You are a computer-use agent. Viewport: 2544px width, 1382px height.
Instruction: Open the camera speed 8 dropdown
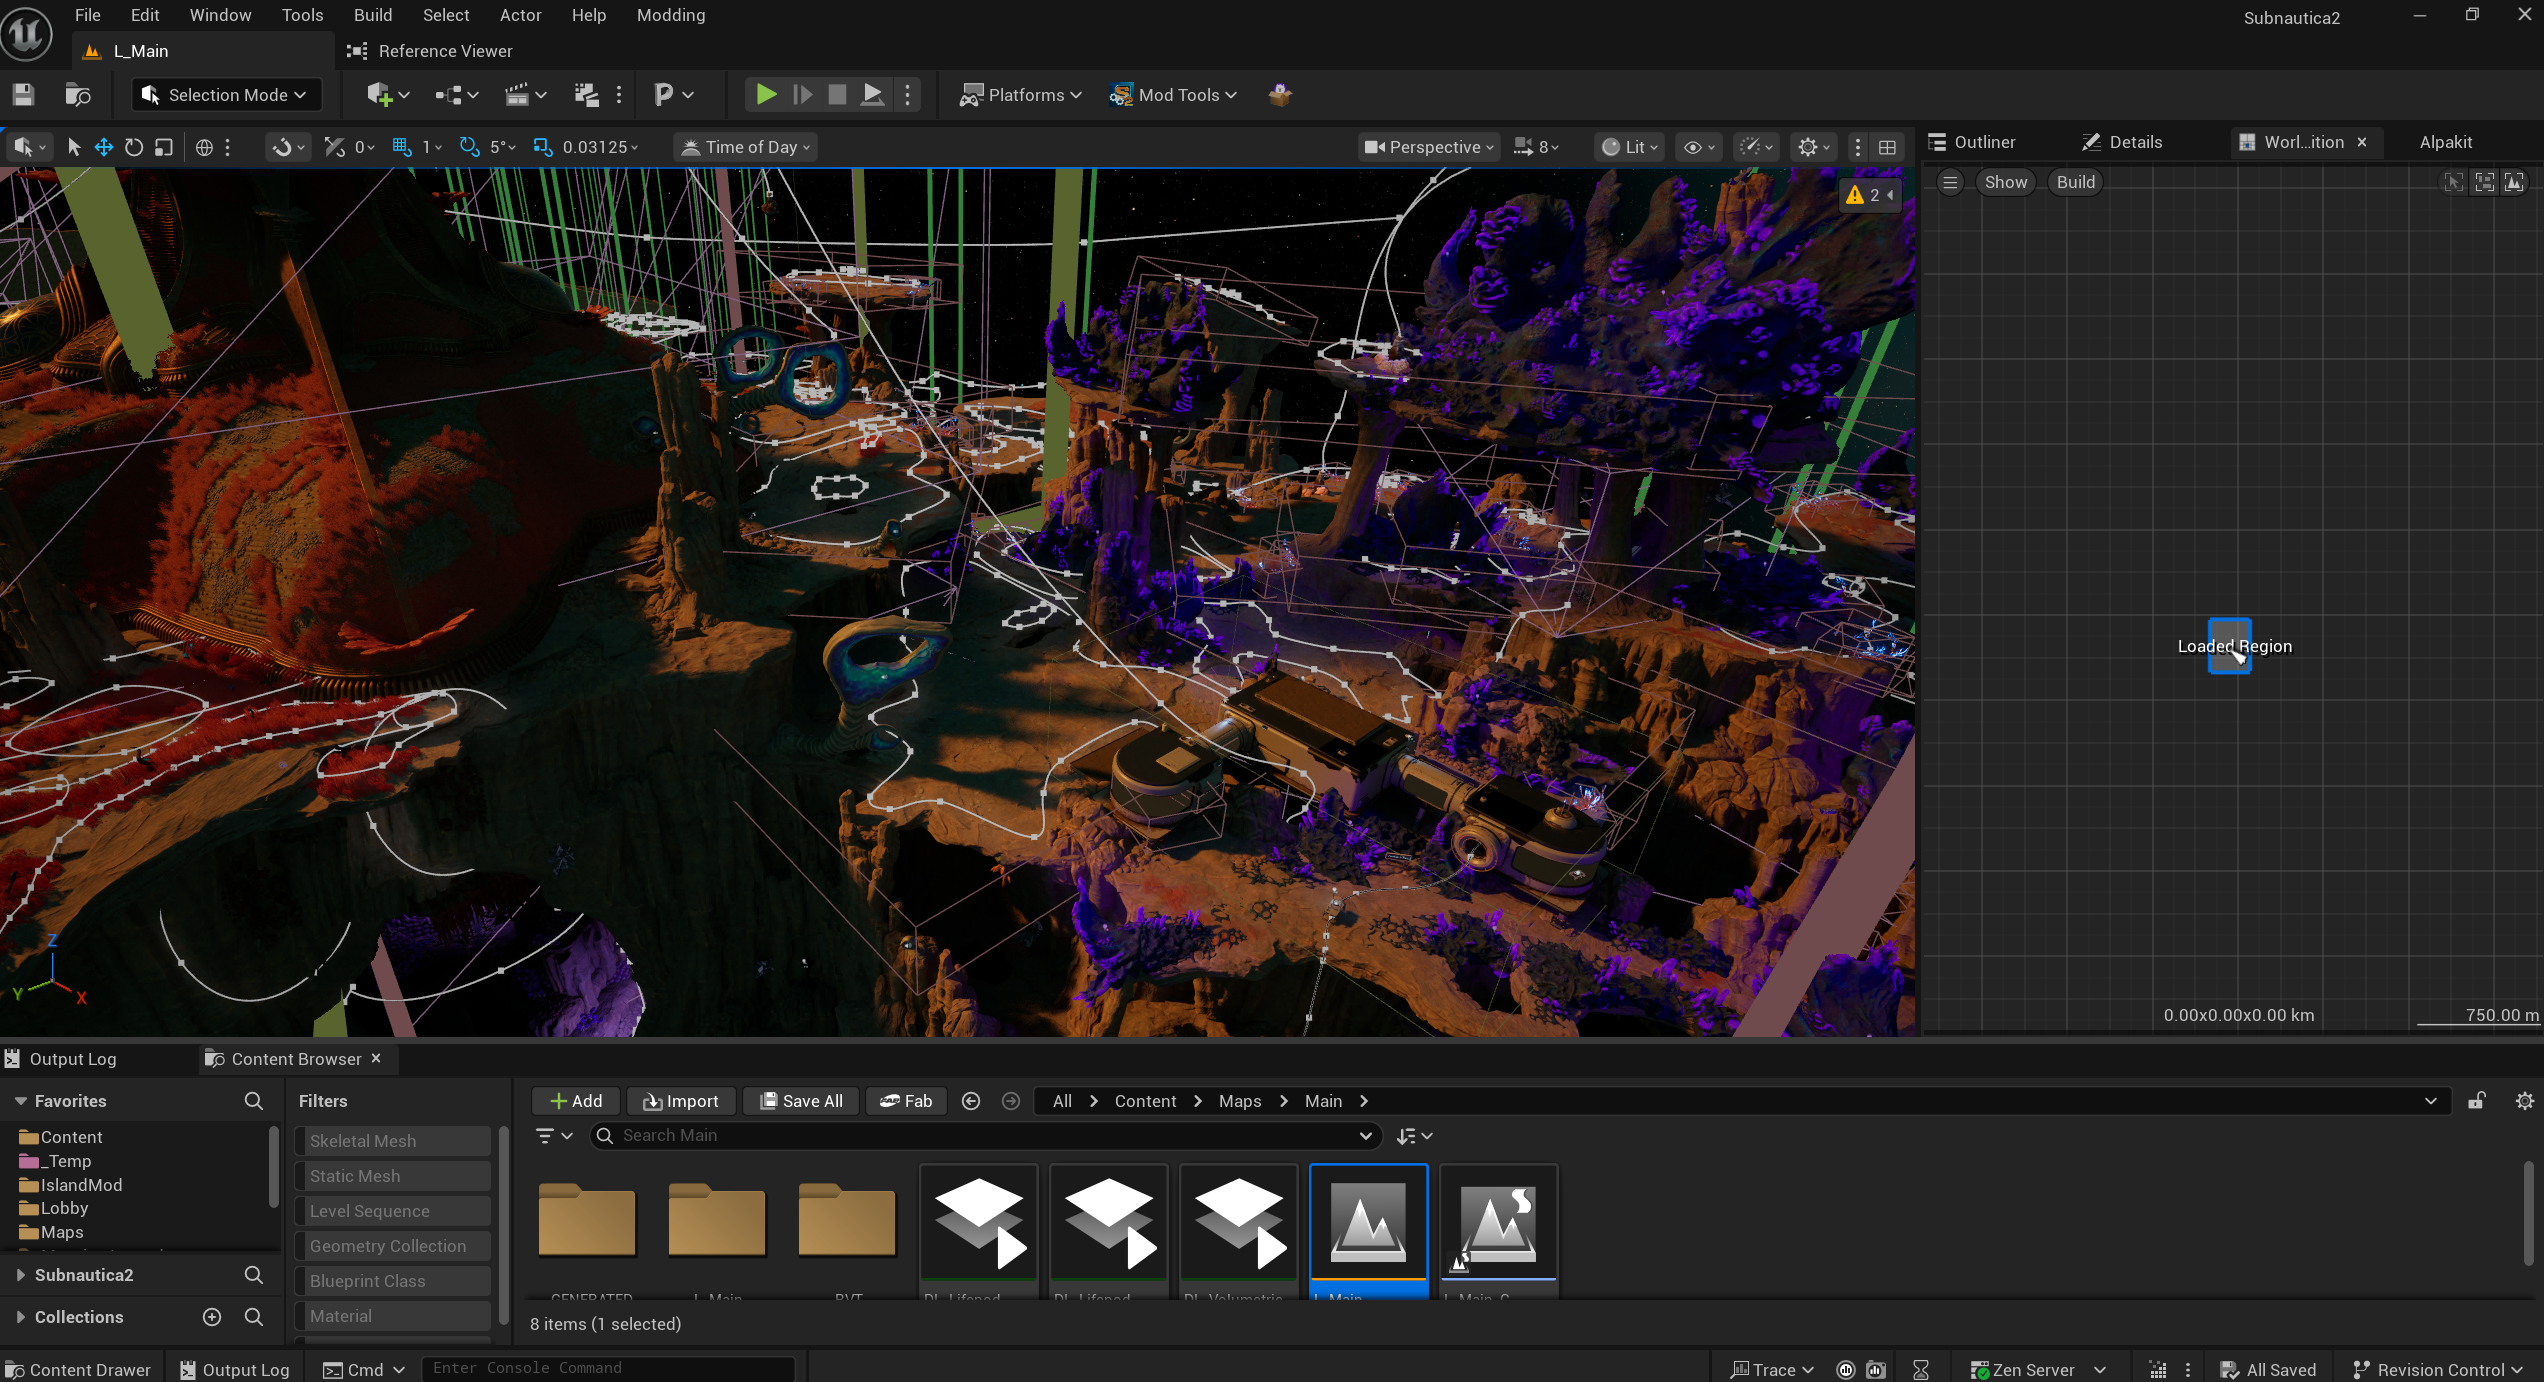coord(1536,147)
